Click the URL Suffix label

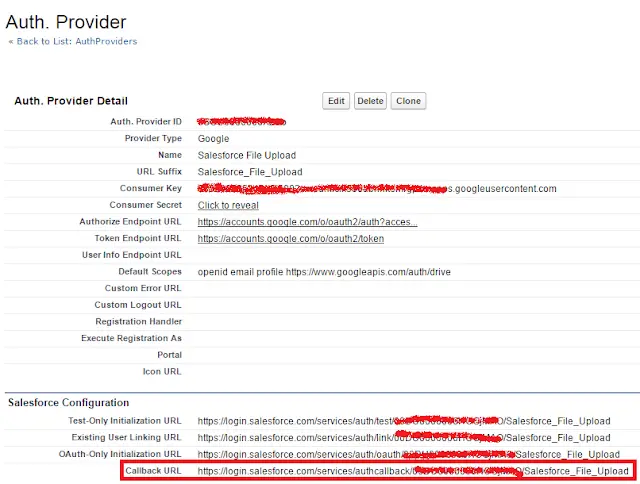coord(159,172)
